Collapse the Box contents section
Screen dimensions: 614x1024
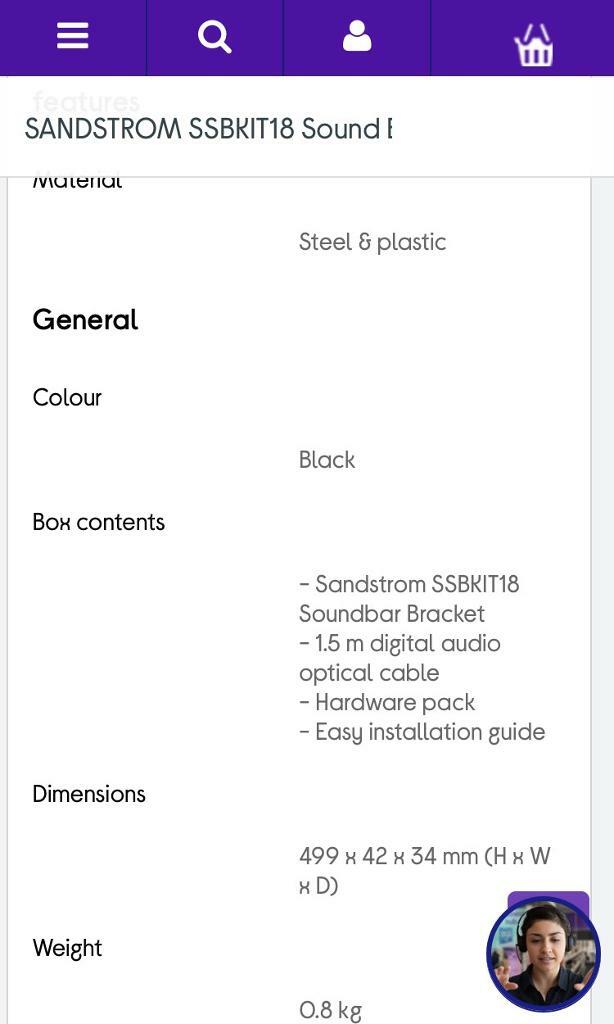point(98,521)
